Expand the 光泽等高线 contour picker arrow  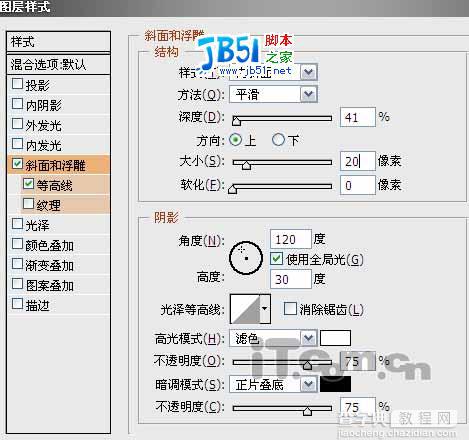(x=265, y=309)
